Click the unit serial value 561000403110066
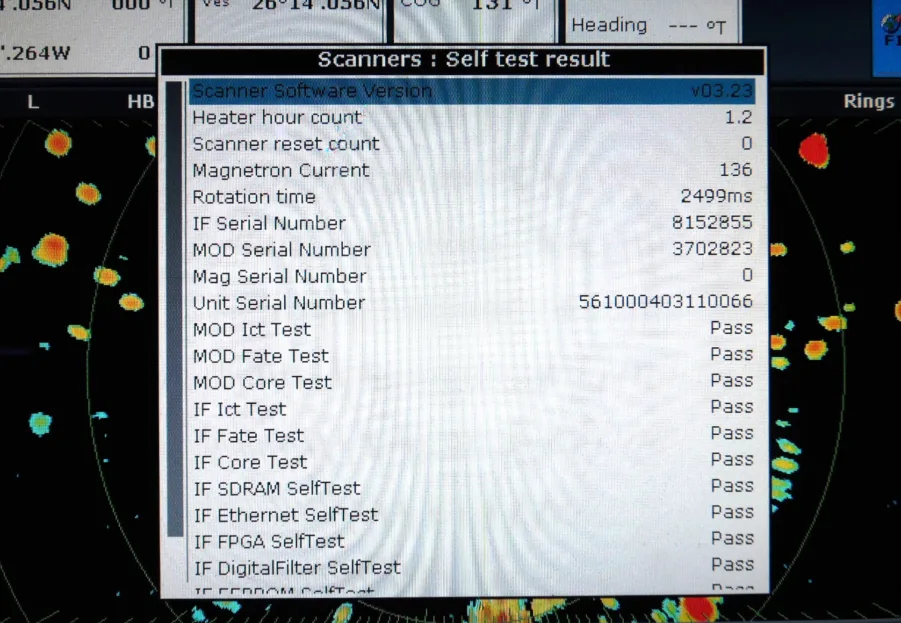The image size is (901, 623). 665,302
